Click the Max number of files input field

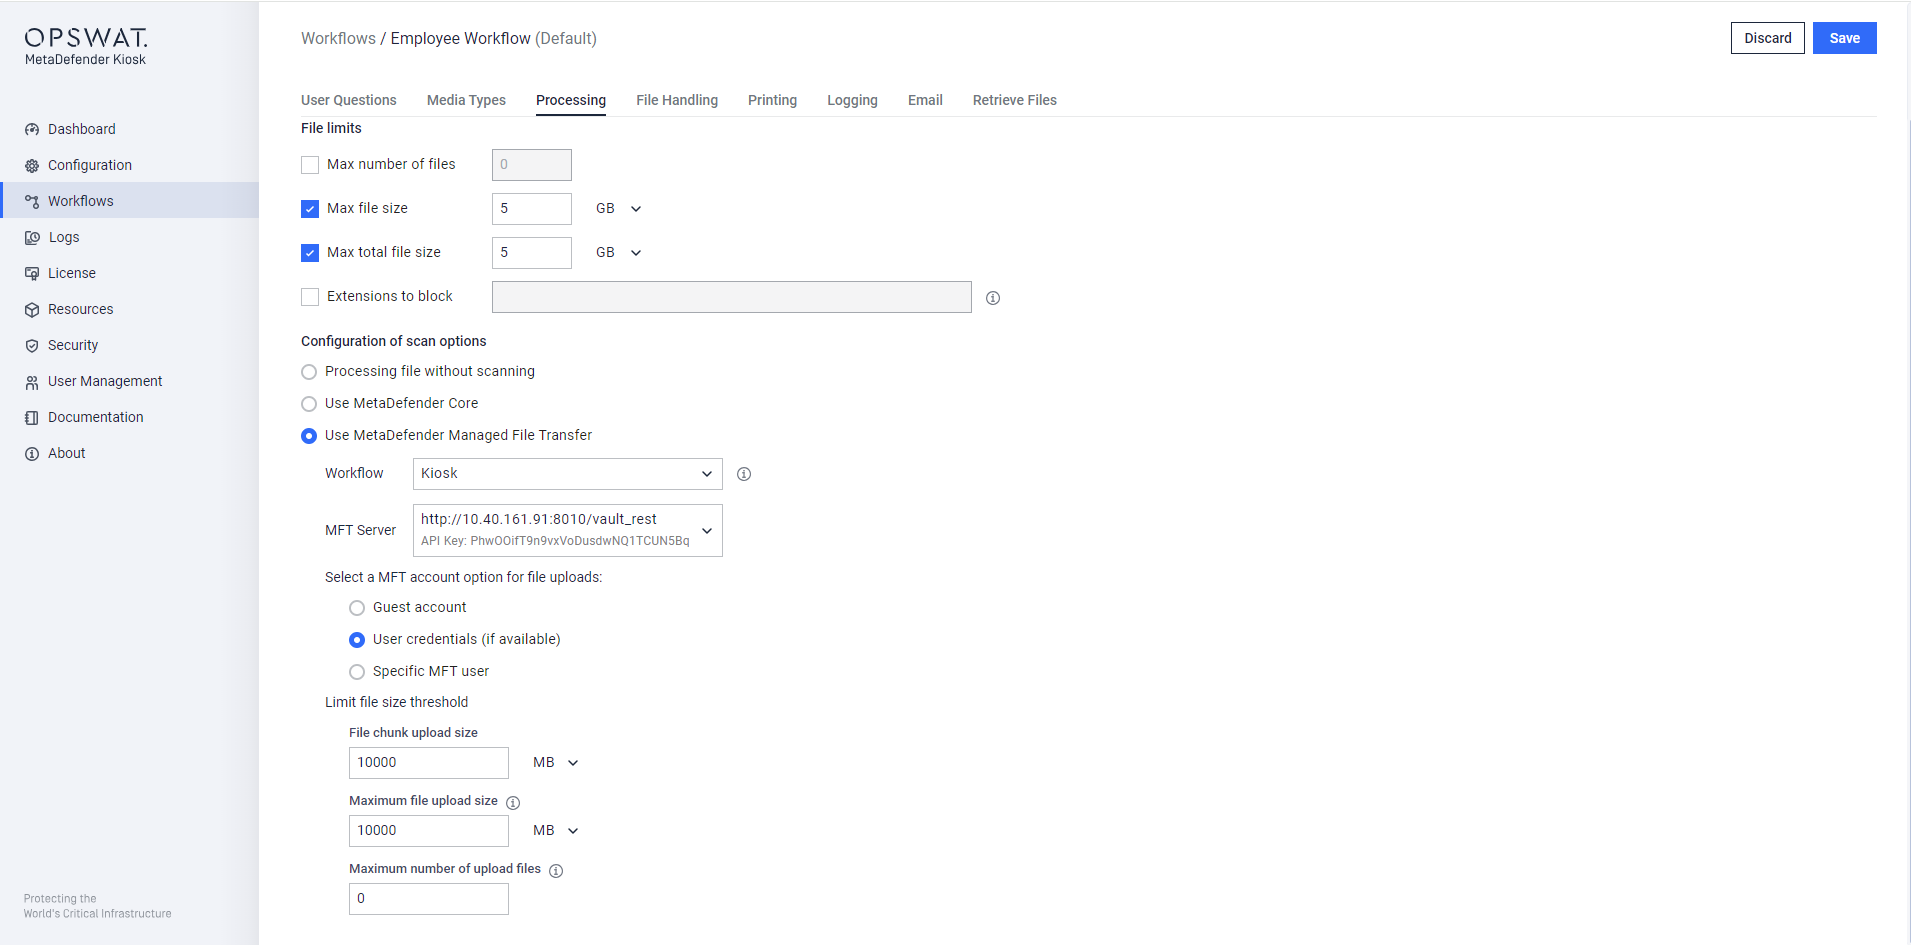tap(532, 165)
